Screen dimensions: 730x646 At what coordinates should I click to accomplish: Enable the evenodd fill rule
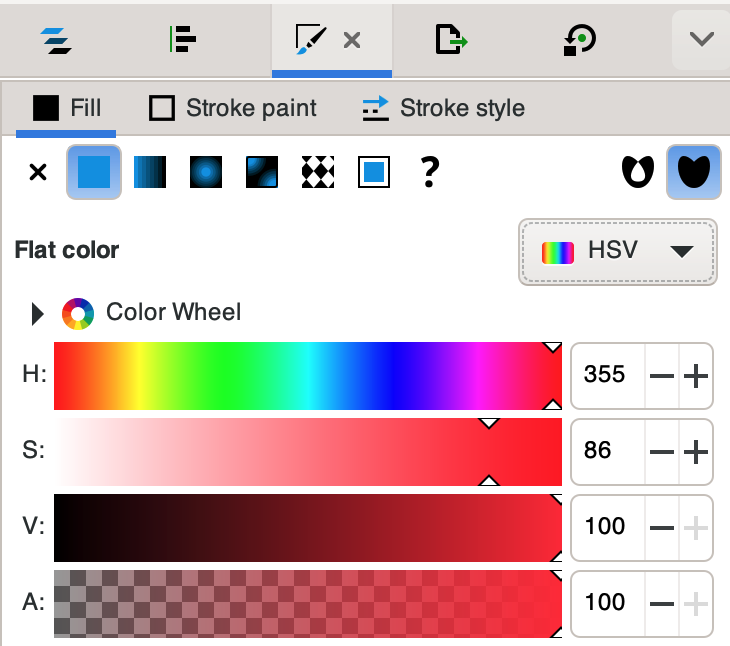click(636, 173)
